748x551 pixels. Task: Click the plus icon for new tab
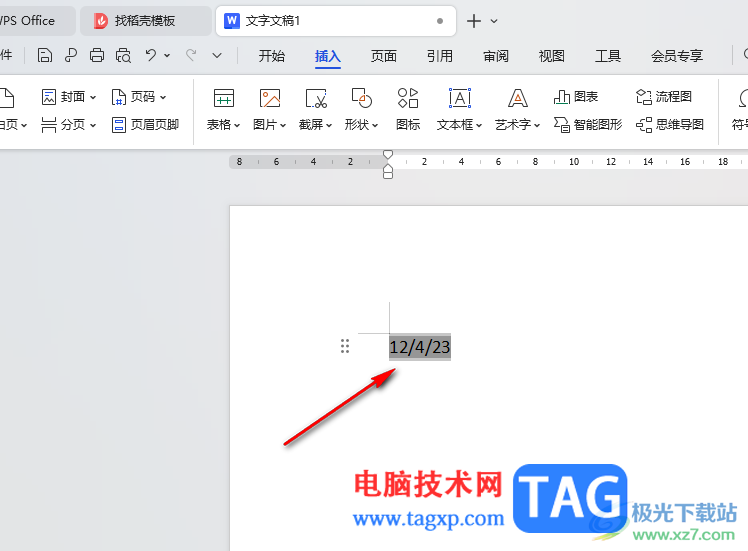click(474, 21)
